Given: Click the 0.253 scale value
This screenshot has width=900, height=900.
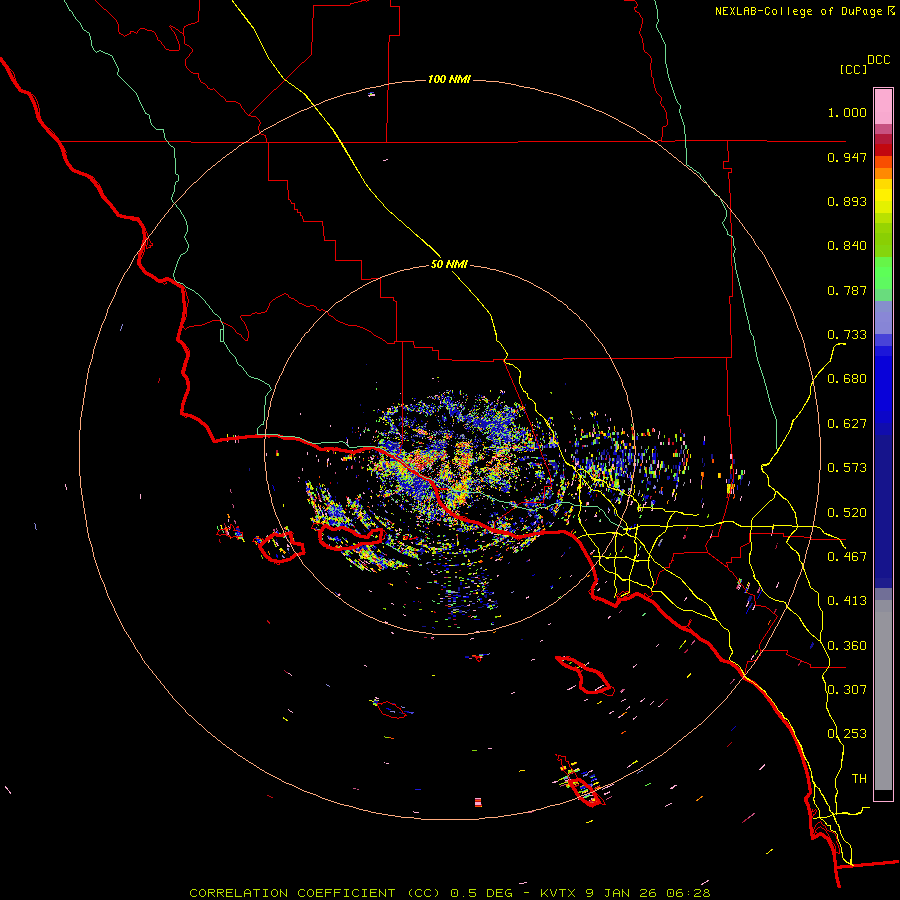Looking at the screenshot, I should pos(847,734).
